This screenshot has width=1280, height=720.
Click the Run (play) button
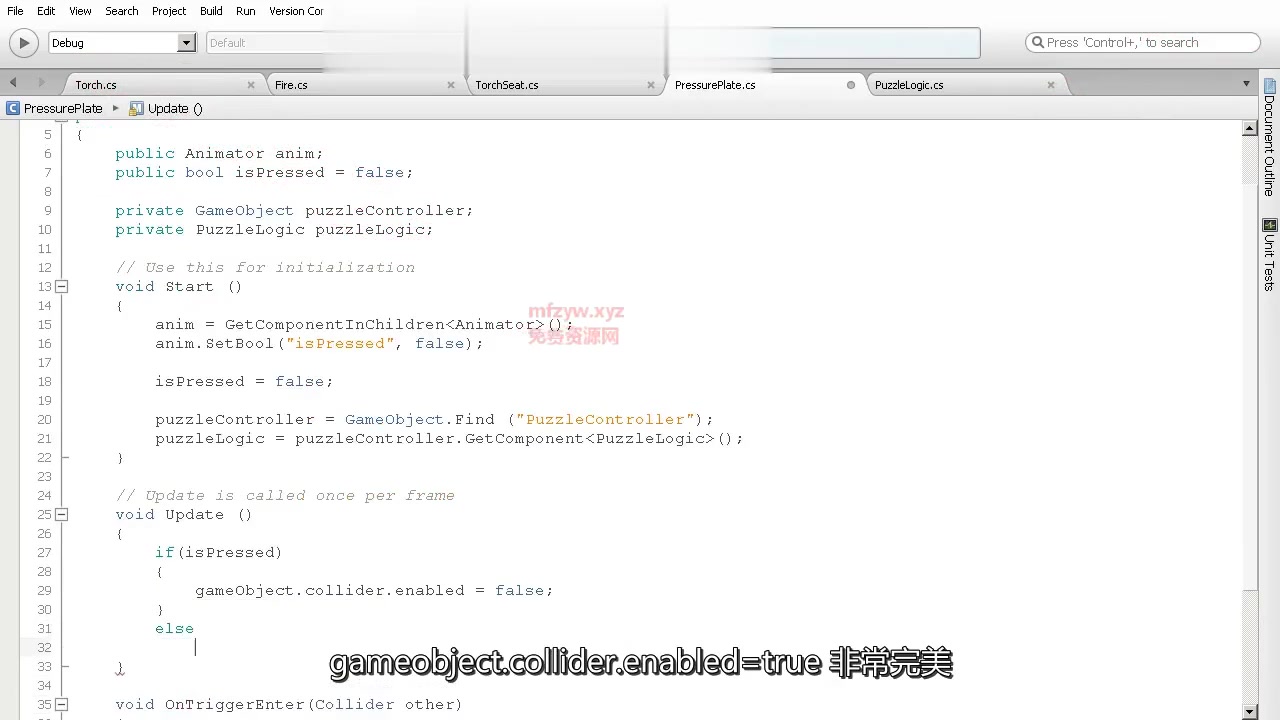click(23, 42)
